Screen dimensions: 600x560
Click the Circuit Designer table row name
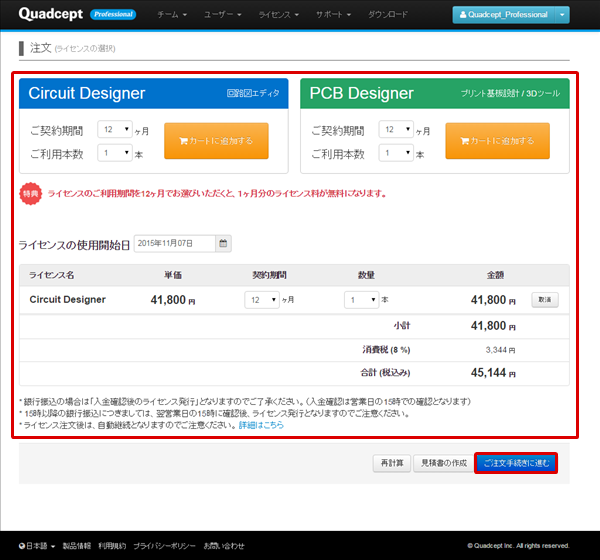tap(68, 300)
